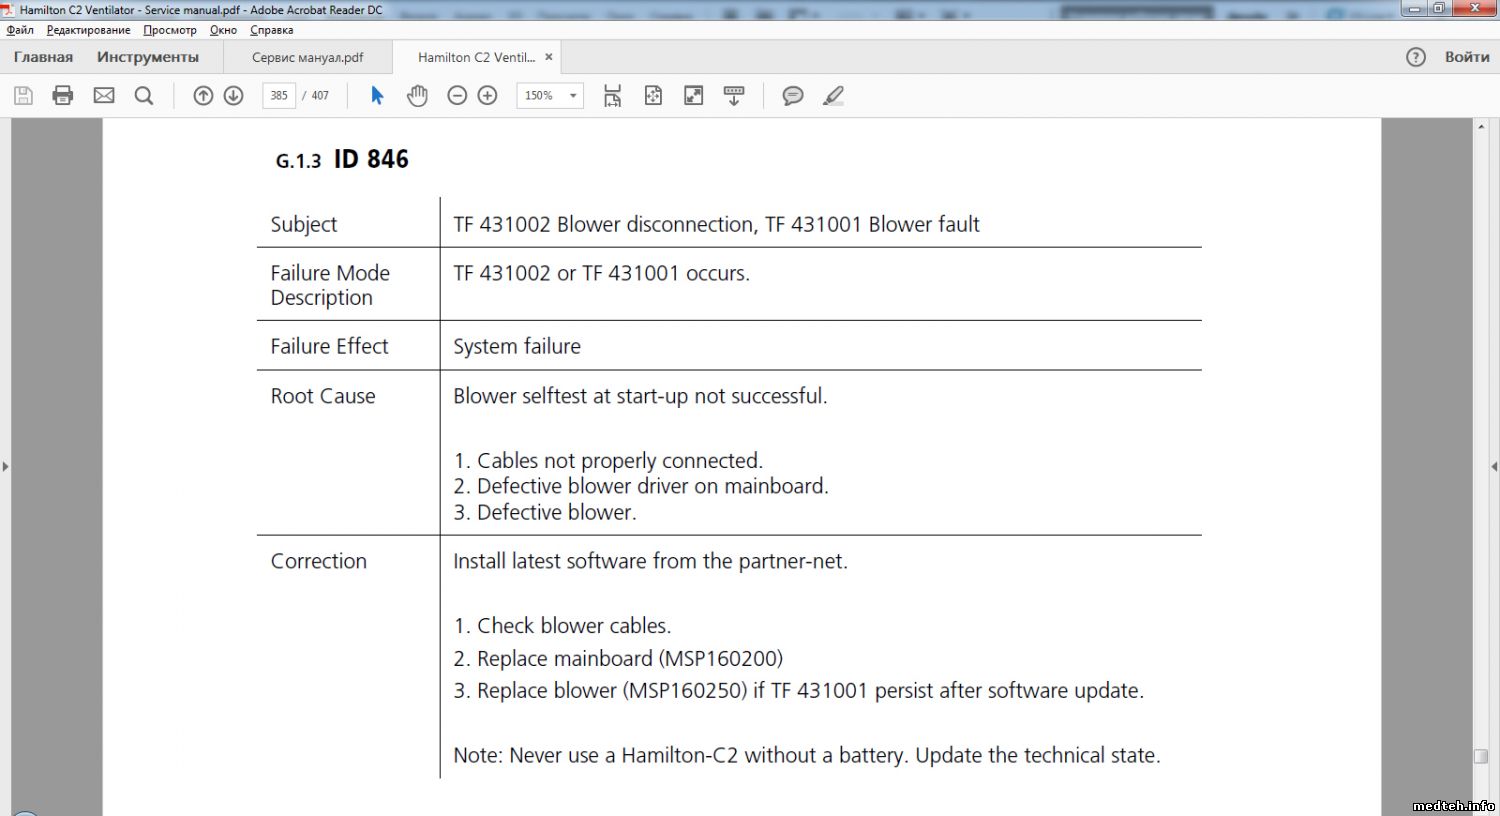
Task: Expand the right tools pane arrow
Action: [x=1494, y=466]
